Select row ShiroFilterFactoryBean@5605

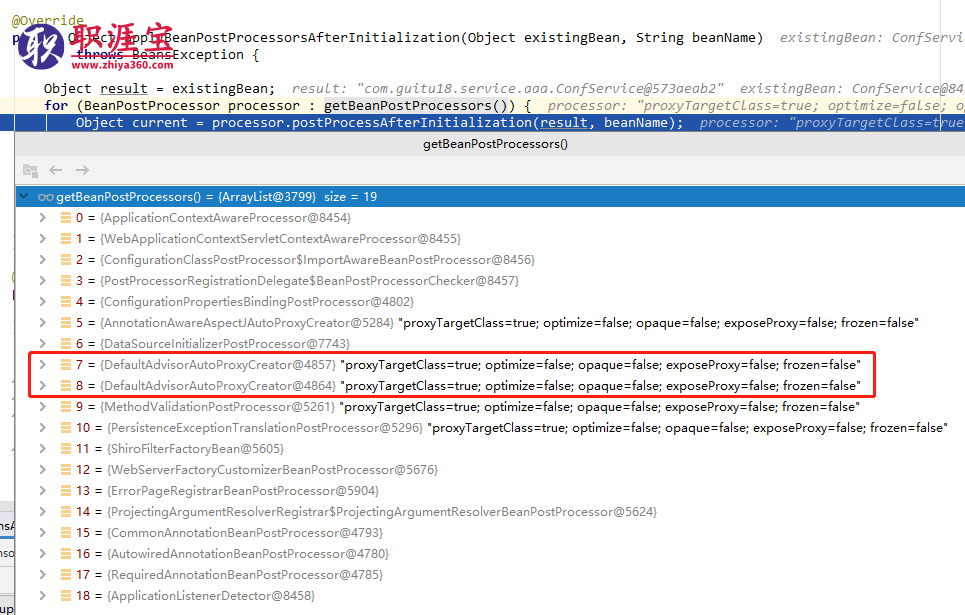tap(490, 448)
